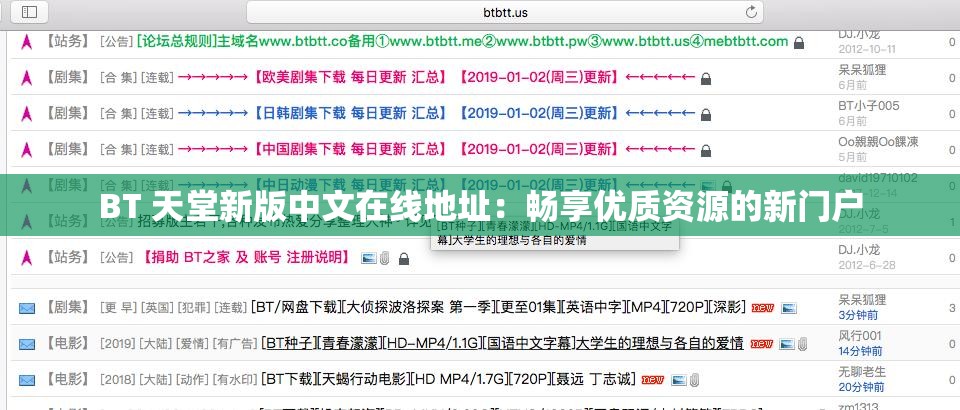
Task: Toggle the Safari sidebar button
Action: [29, 12]
